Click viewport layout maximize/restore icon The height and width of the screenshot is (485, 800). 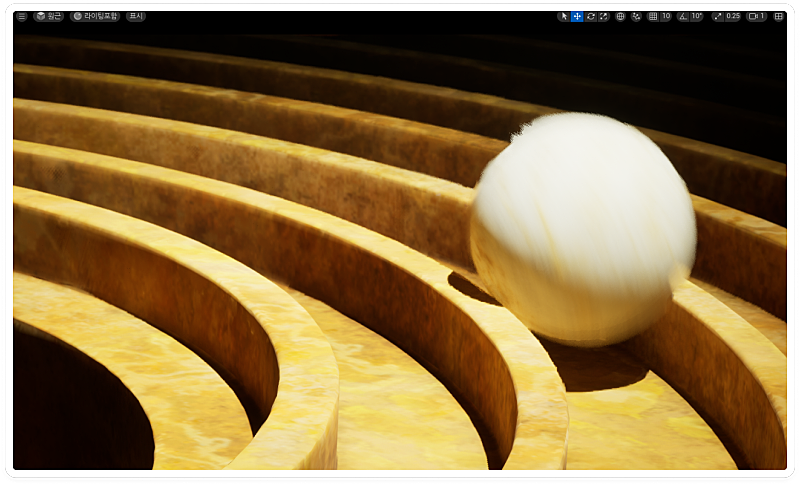click(778, 16)
